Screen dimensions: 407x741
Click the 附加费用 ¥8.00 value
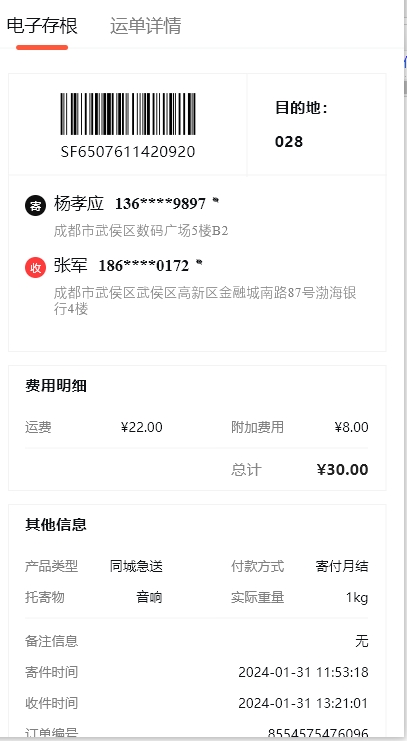click(x=351, y=427)
